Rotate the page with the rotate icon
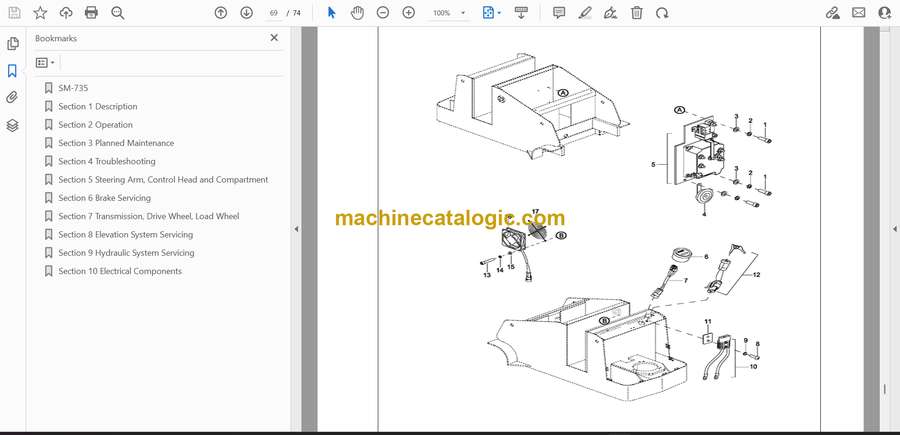This screenshot has height=435, width=900. (662, 13)
